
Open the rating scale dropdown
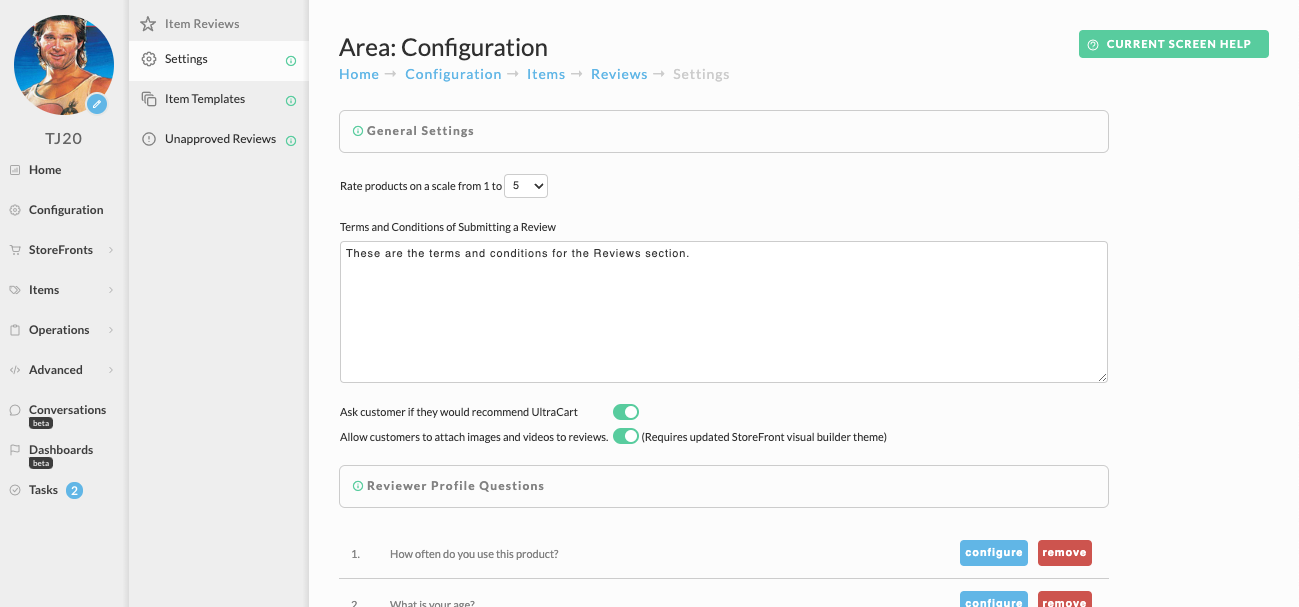[526, 186]
